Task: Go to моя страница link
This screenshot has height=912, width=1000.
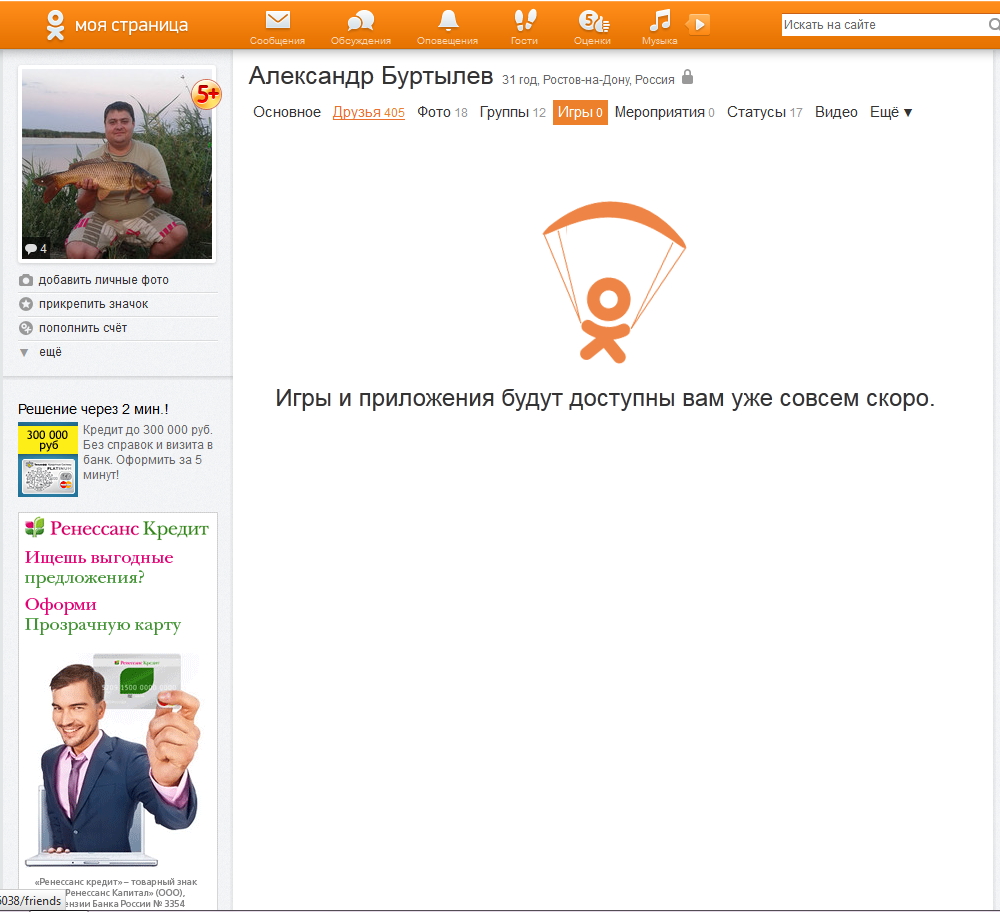Action: click(131, 25)
